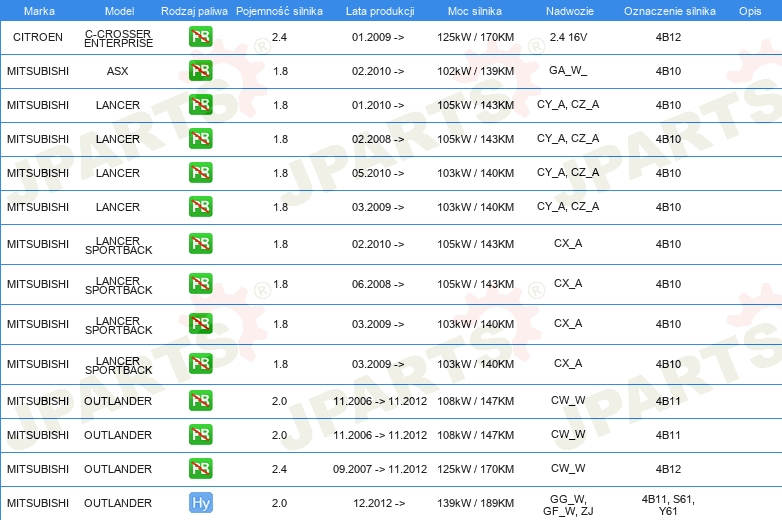Click petrol icon in Lancer 02.2008 row

[x=200, y=139]
